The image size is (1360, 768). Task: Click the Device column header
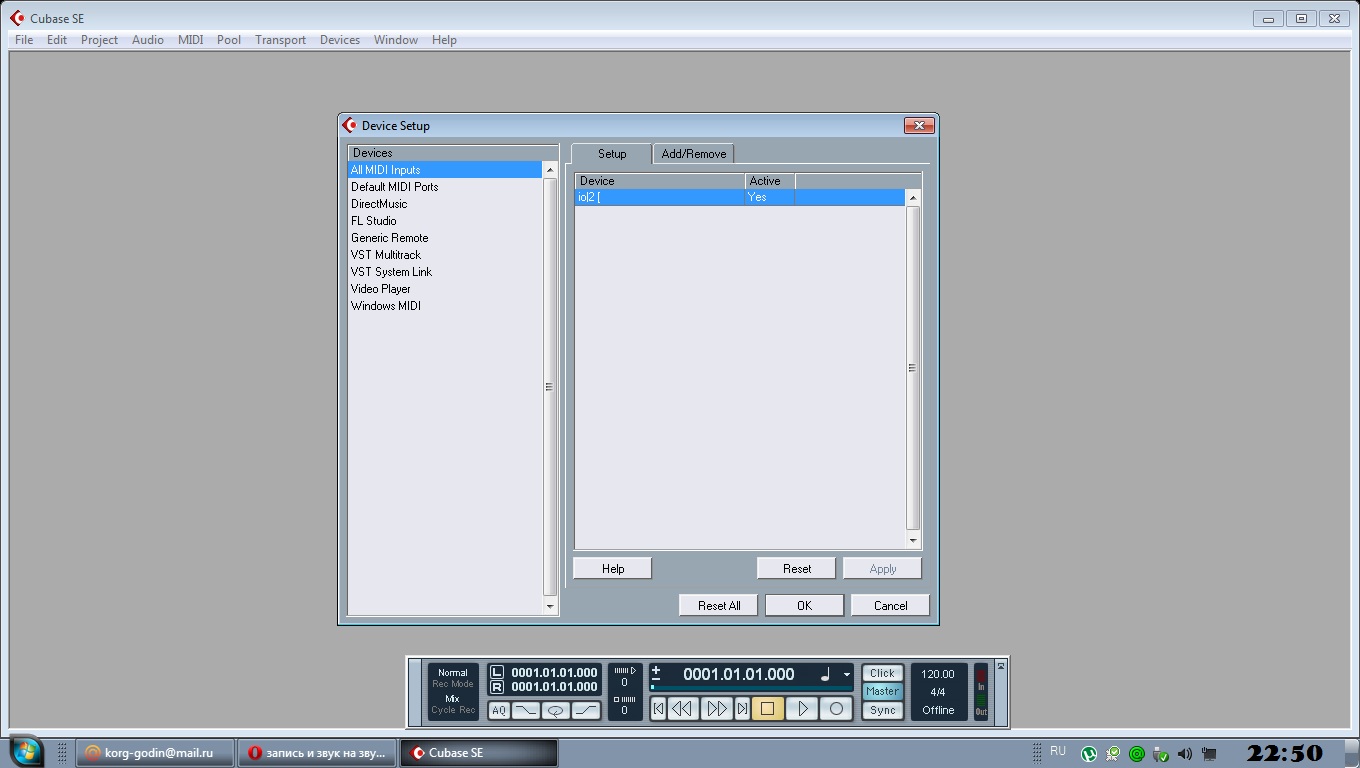coord(660,181)
